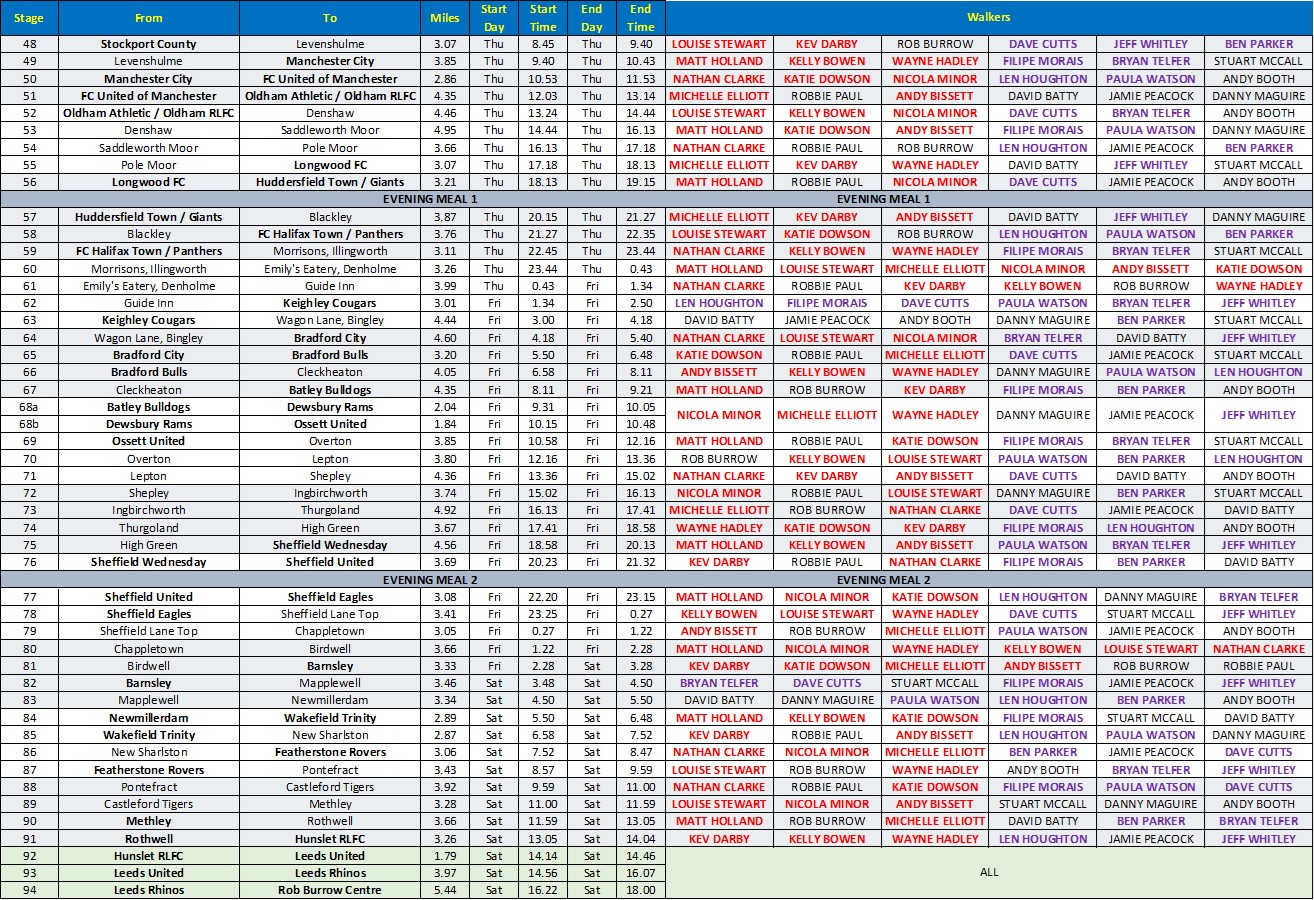1314x900 pixels.
Task: Click the Stockport County cell
Action: tap(148, 44)
